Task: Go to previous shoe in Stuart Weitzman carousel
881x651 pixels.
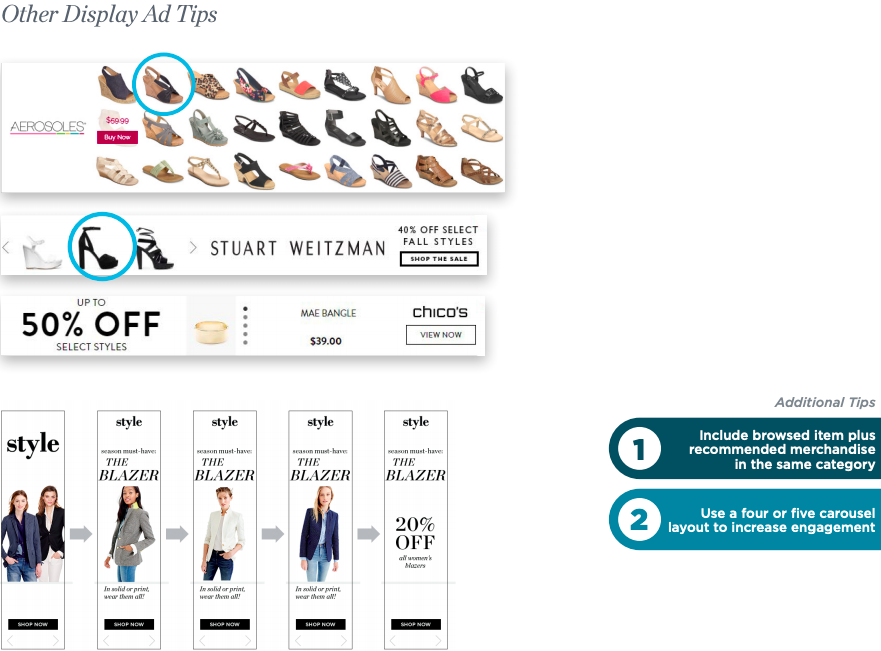Action: pyautogui.click(x=7, y=247)
